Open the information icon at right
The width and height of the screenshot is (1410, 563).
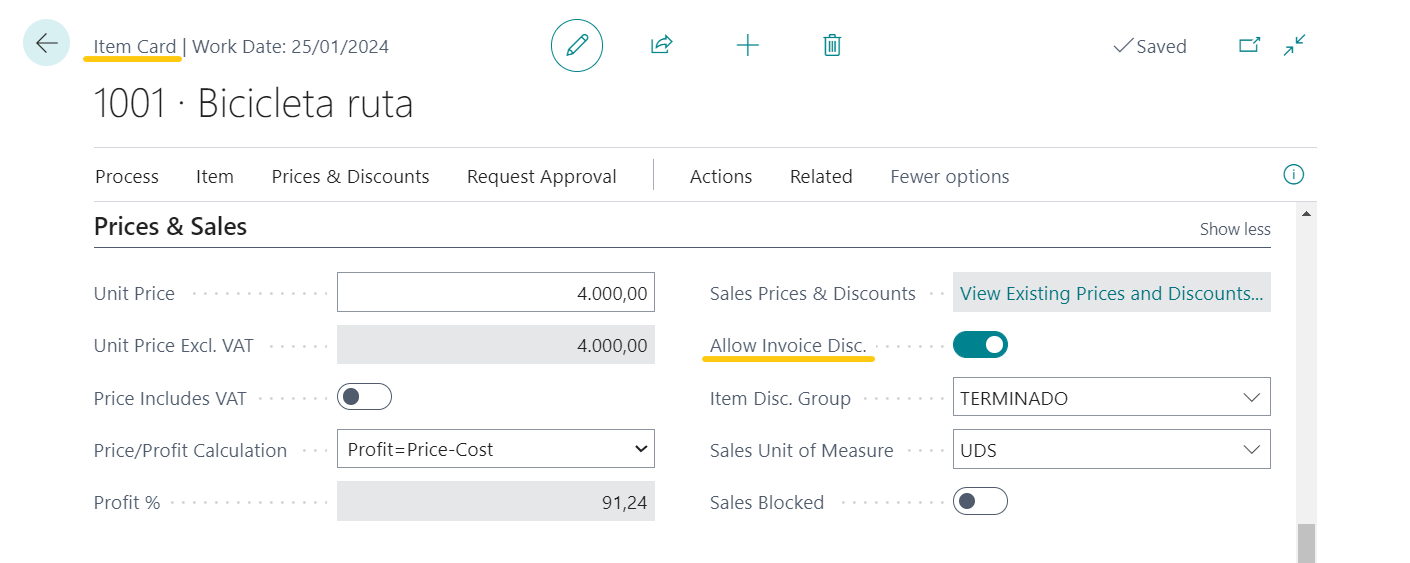click(1293, 175)
